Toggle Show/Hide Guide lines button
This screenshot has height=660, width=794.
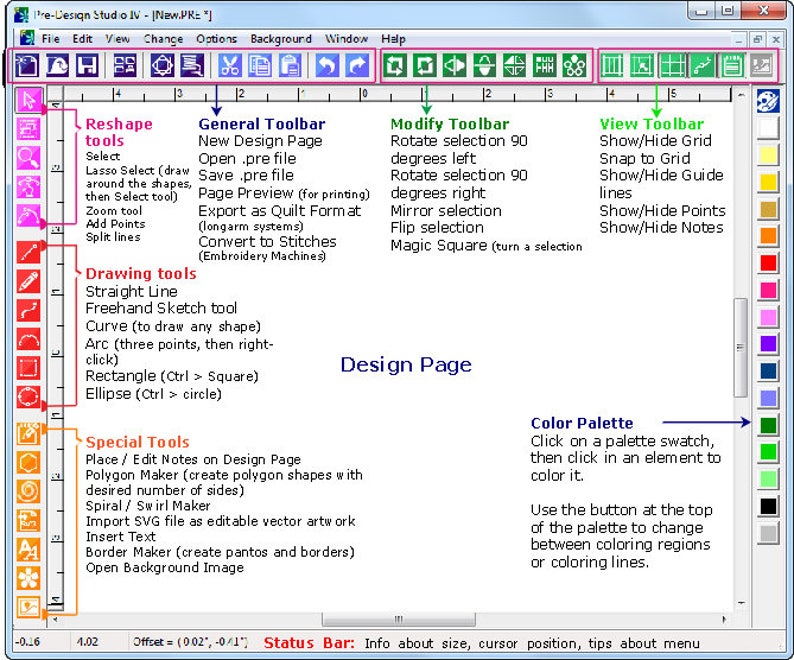[672, 65]
